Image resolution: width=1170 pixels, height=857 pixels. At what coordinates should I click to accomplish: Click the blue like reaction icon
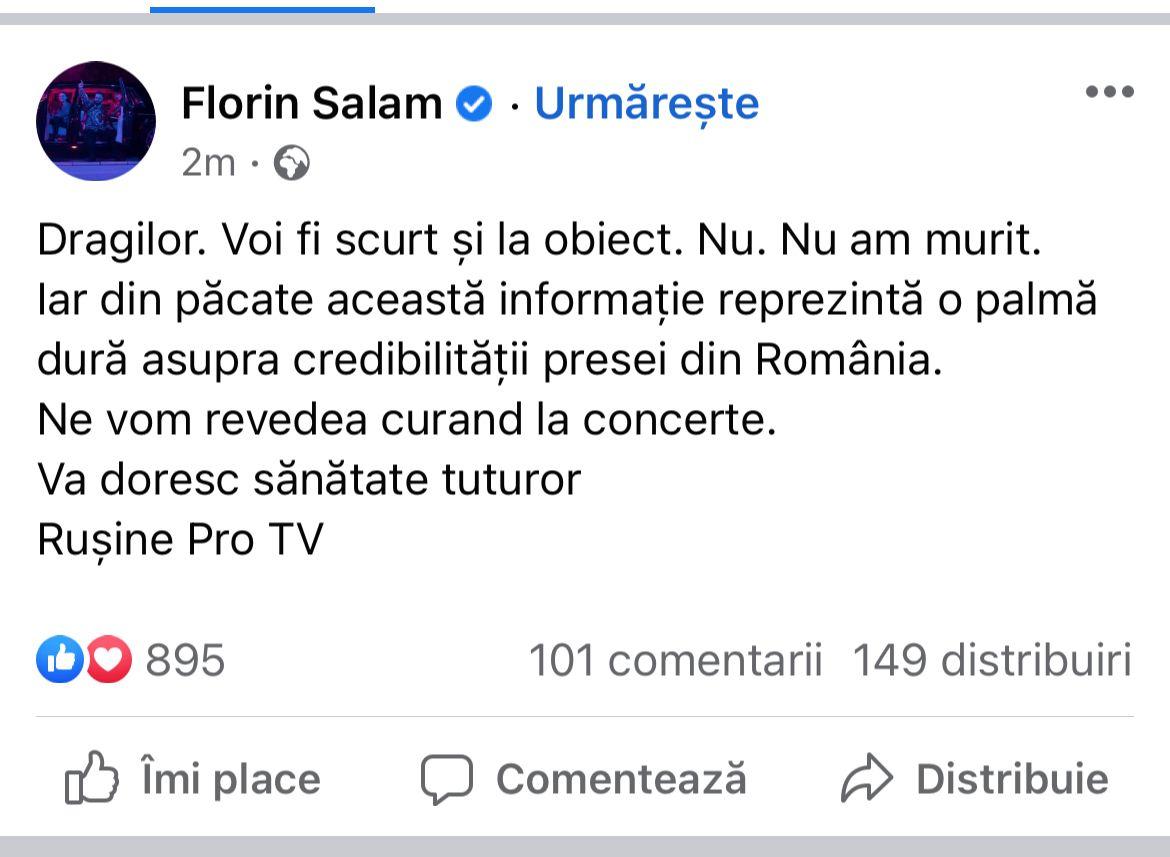coord(60,660)
